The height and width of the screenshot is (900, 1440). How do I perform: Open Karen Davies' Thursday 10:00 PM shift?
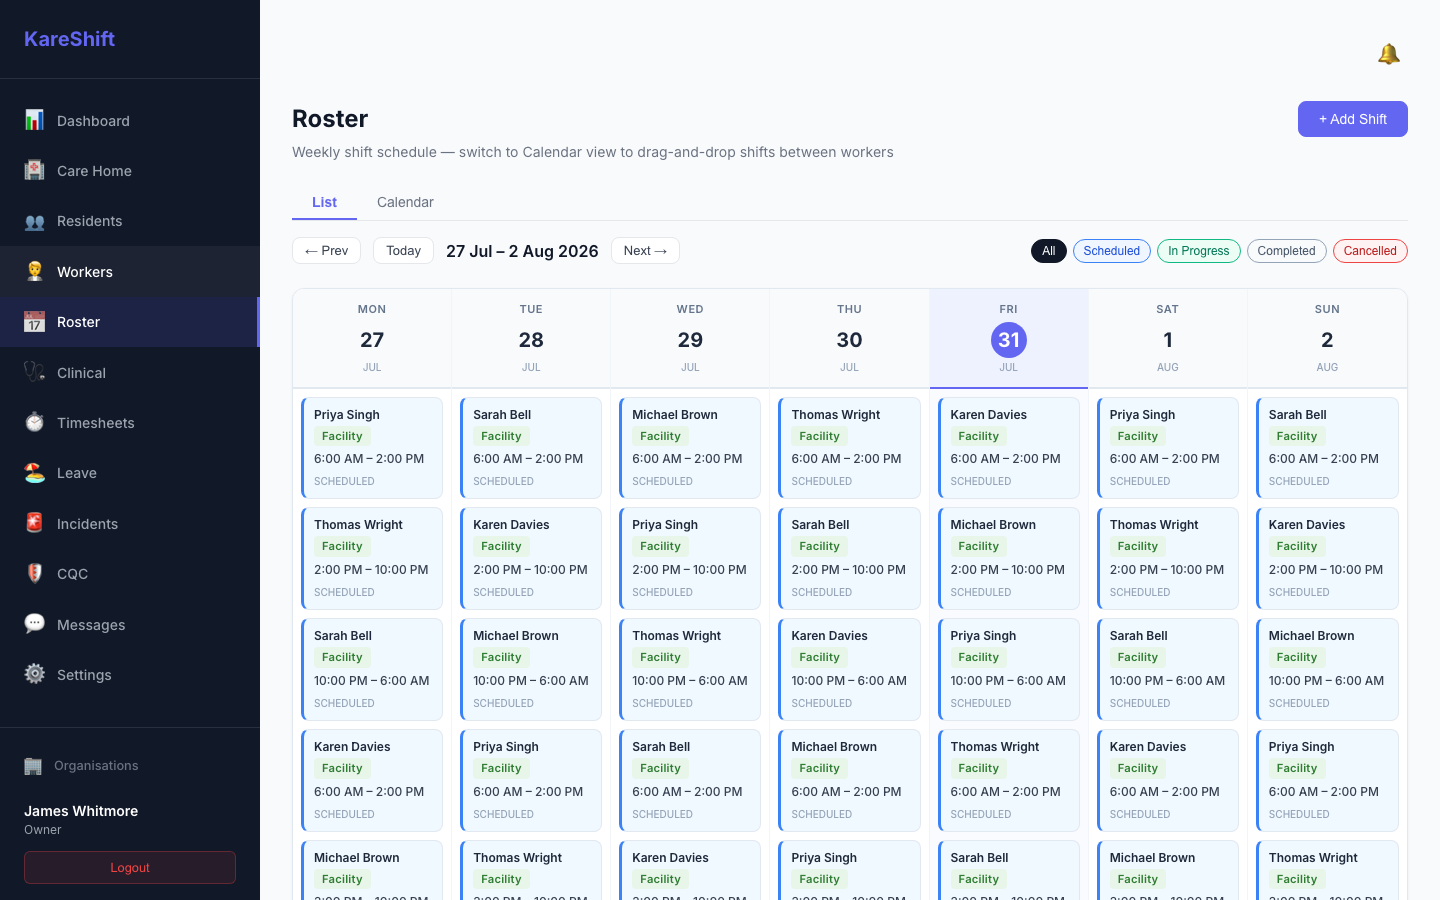(x=849, y=669)
